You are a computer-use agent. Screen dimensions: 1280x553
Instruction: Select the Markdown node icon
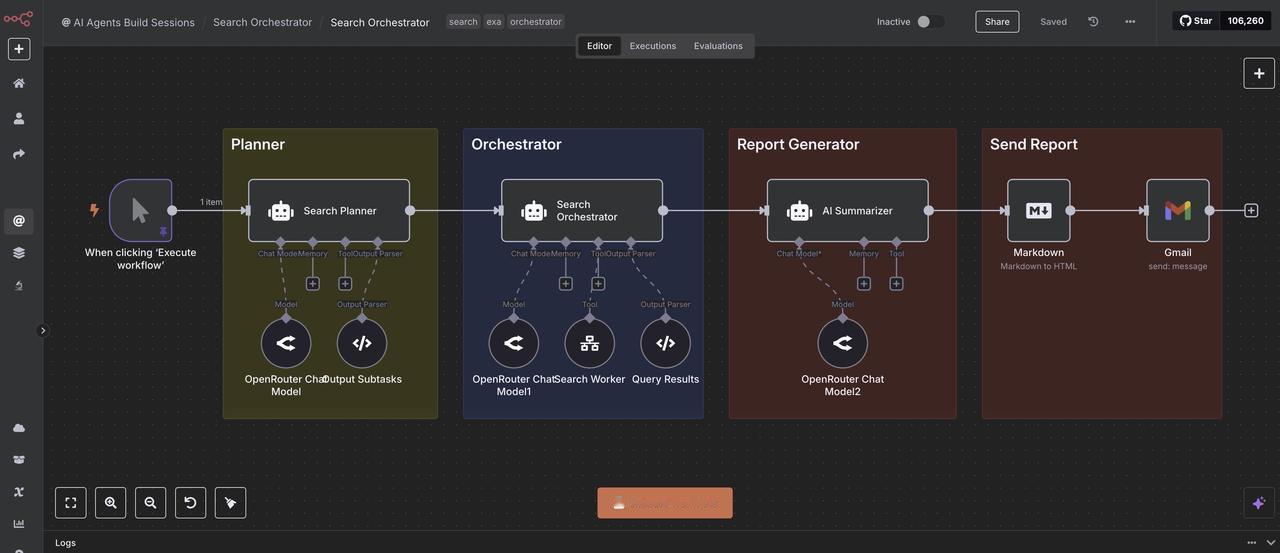pos(1038,211)
